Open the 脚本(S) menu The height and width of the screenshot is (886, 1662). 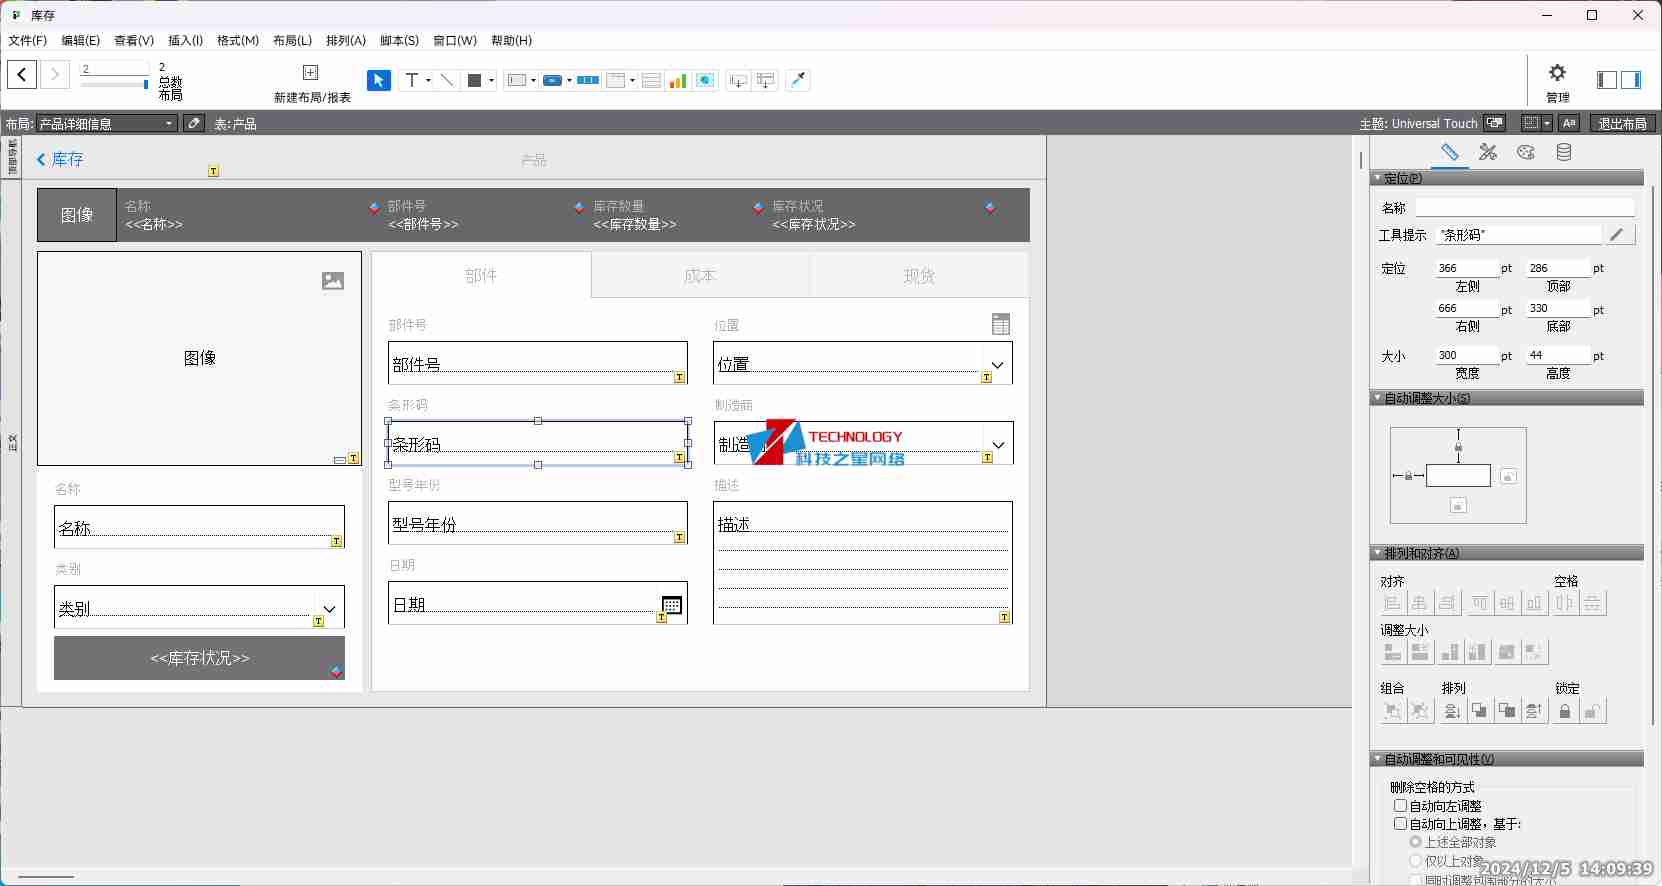coord(399,41)
